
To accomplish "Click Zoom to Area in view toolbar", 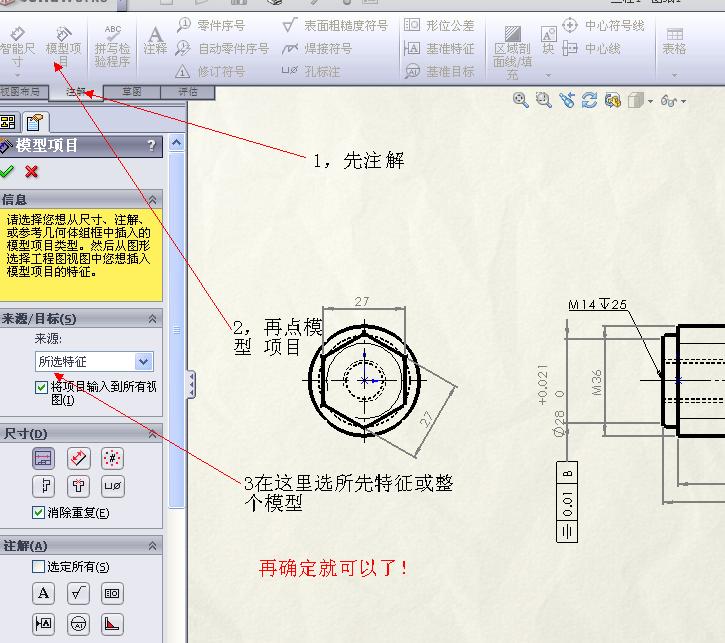I will click(544, 100).
